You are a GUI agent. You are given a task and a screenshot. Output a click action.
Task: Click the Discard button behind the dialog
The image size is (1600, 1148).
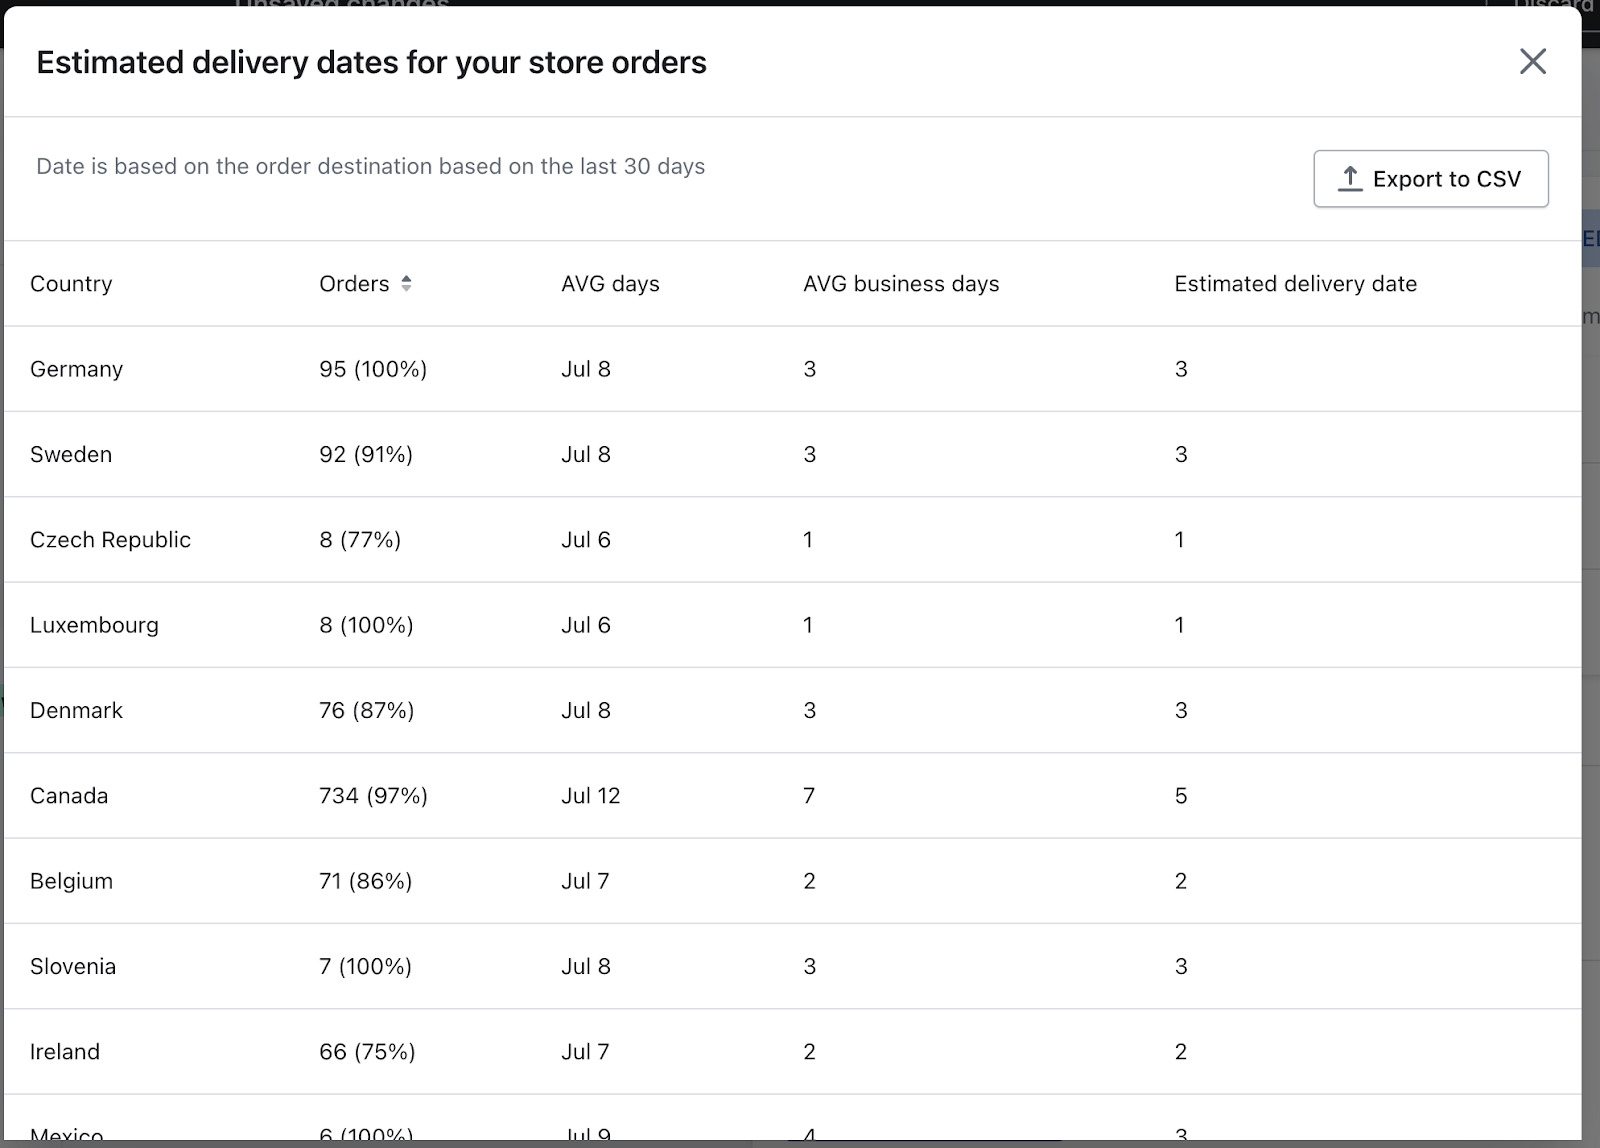(1552, 5)
